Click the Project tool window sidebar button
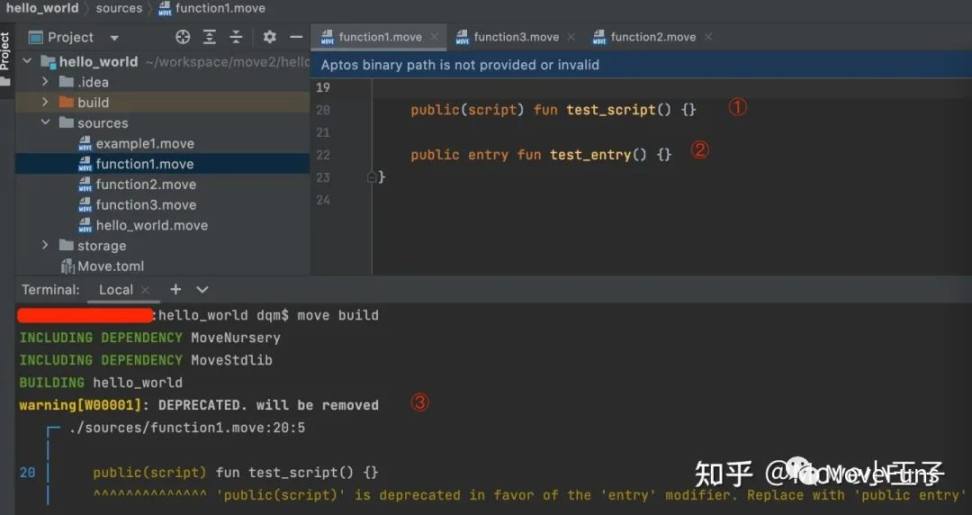Viewport: 972px width, 515px height. tap(6, 52)
